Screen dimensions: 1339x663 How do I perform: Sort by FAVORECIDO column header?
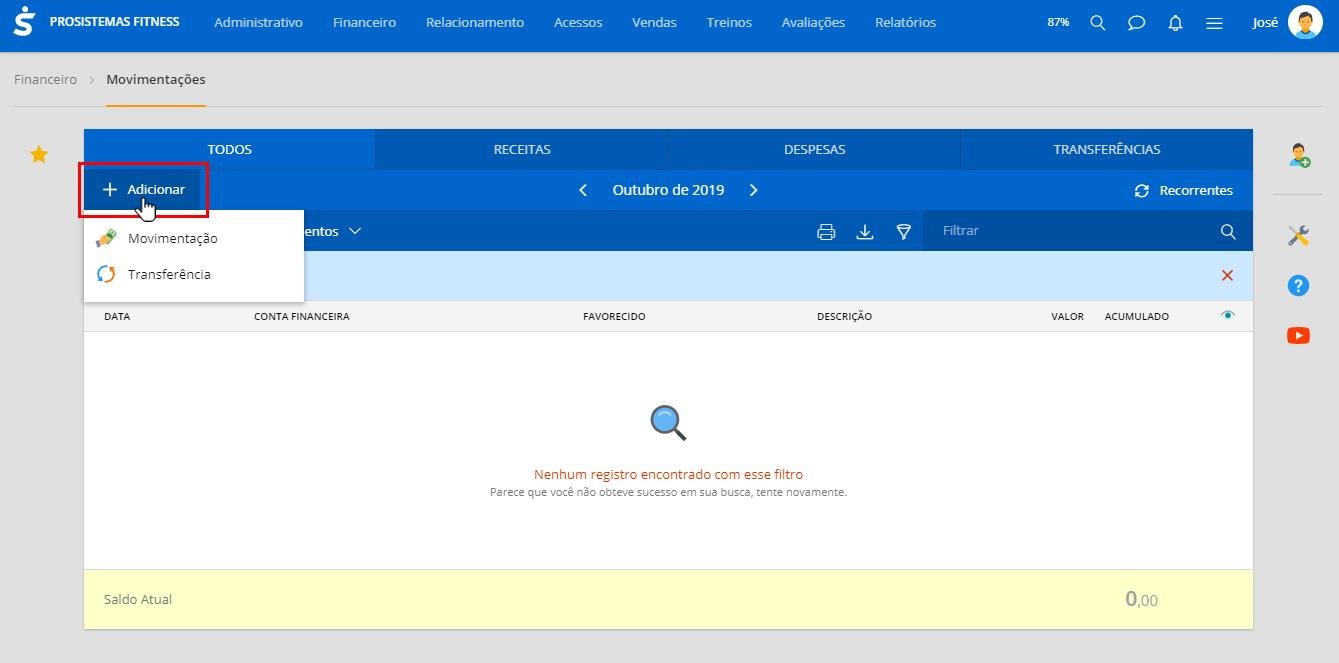(x=614, y=316)
